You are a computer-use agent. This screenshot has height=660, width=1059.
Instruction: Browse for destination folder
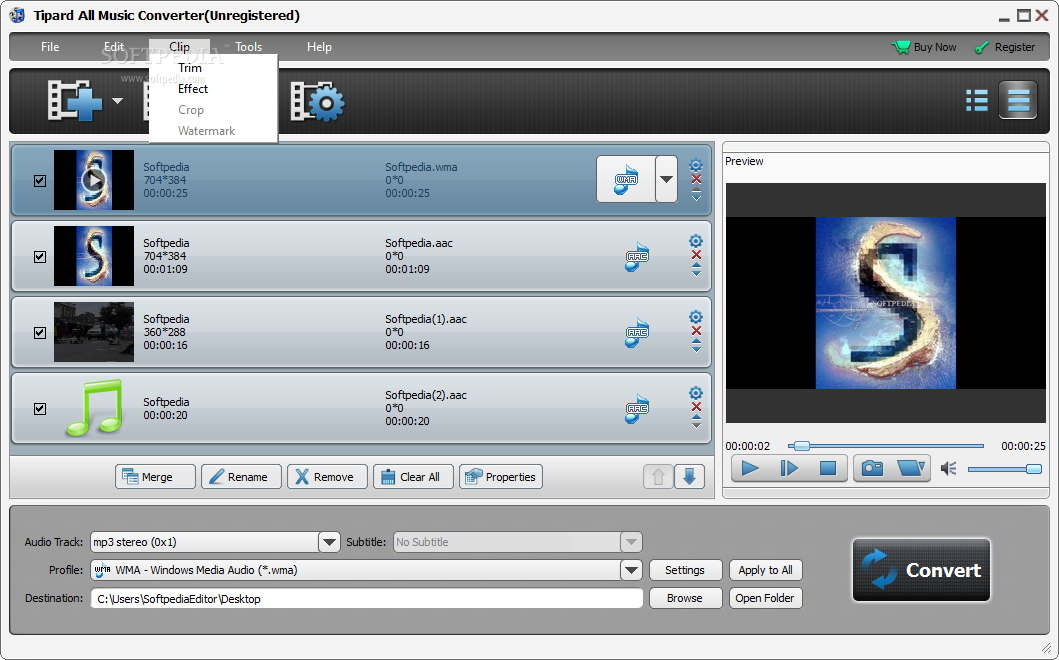(686, 599)
